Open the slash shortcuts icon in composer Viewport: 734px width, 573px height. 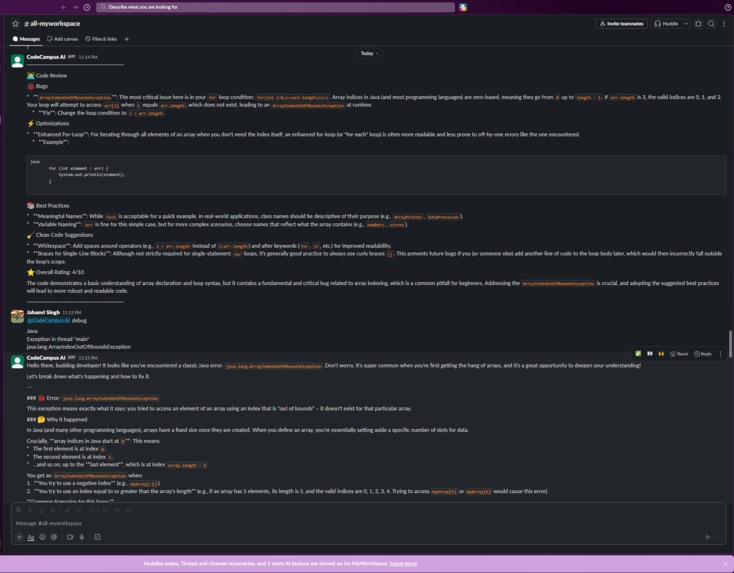pyautogui.click(x=97, y=537)
